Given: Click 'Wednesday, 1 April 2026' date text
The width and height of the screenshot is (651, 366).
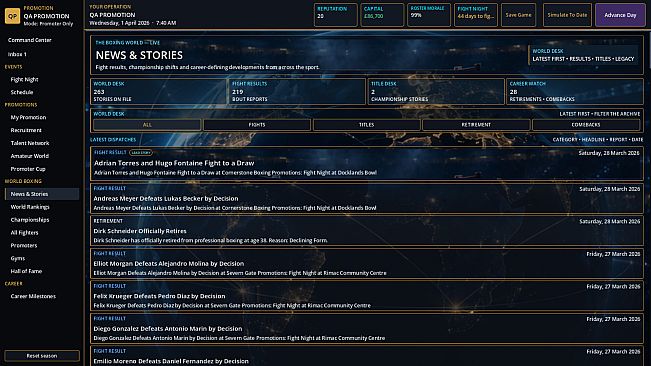Looking at the screenshot, I should click(x=119, y=23).
